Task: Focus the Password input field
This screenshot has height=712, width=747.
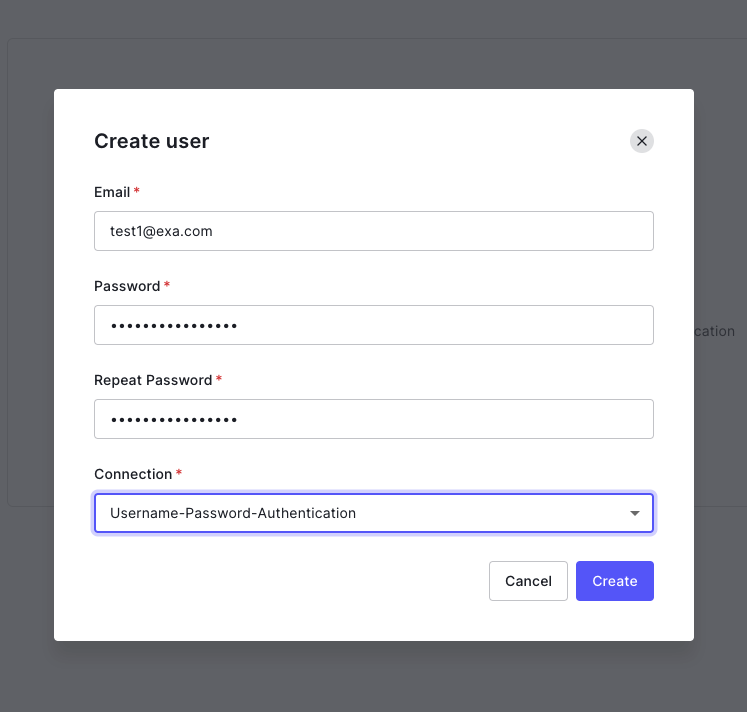Action: (374, 325)
